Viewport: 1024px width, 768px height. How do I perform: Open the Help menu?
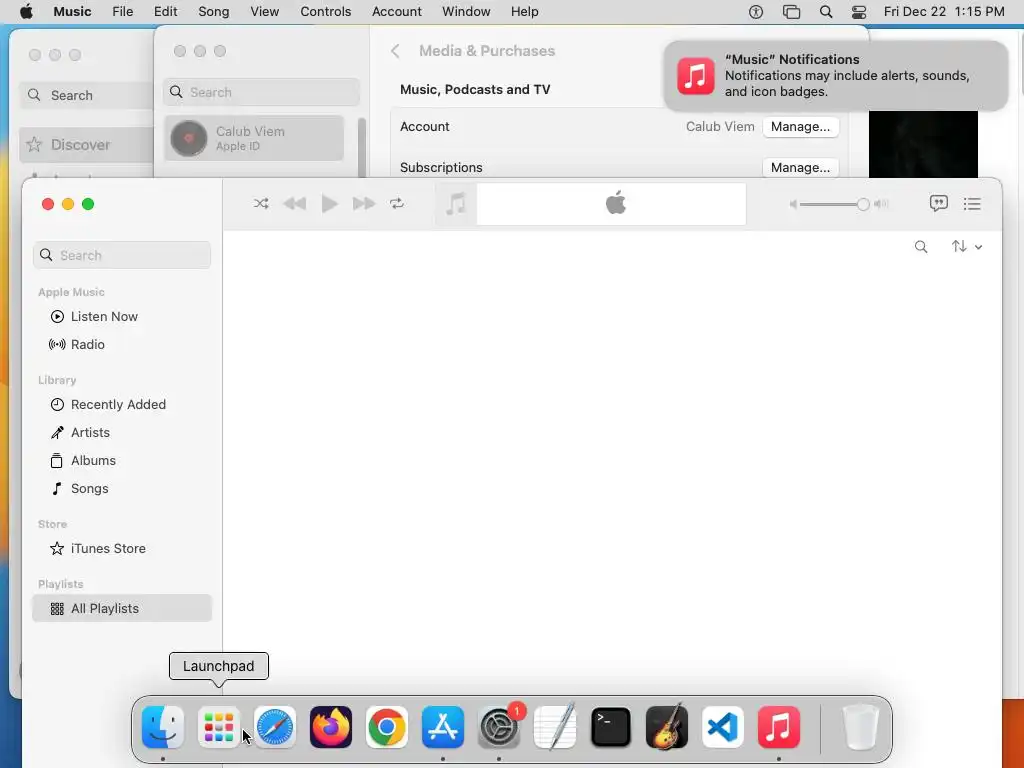[524, 12]
